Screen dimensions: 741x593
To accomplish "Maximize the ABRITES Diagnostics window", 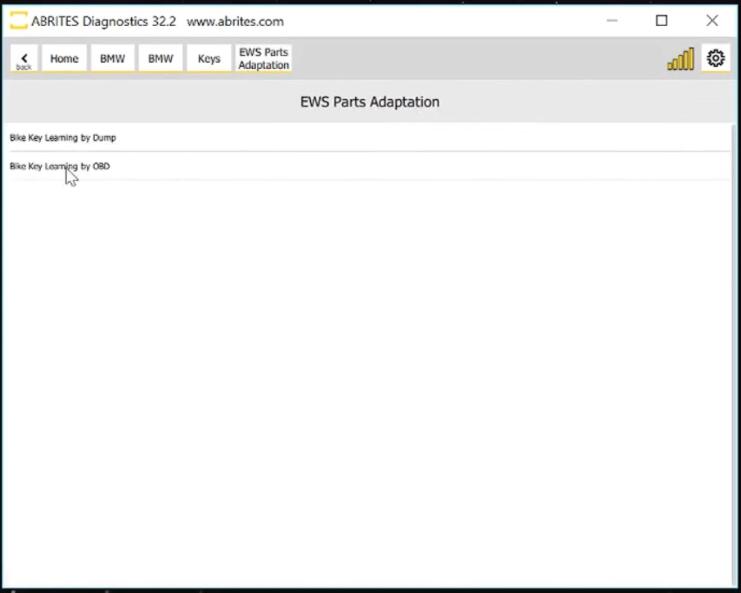I will pyautogui.click(x=662, y=21).
